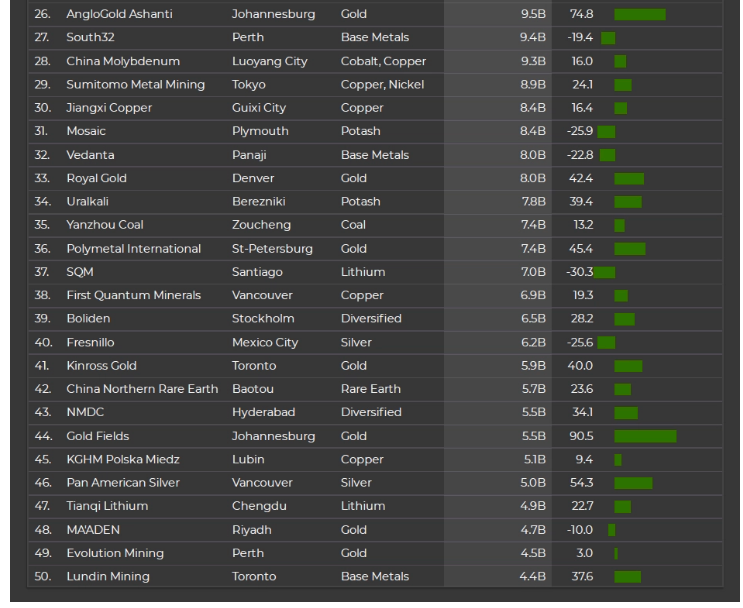Image resolution: width=743 pixels, height=608 pixels.
Task: Select the Zoucheng headquarters cell
Action: coord(261,225)
